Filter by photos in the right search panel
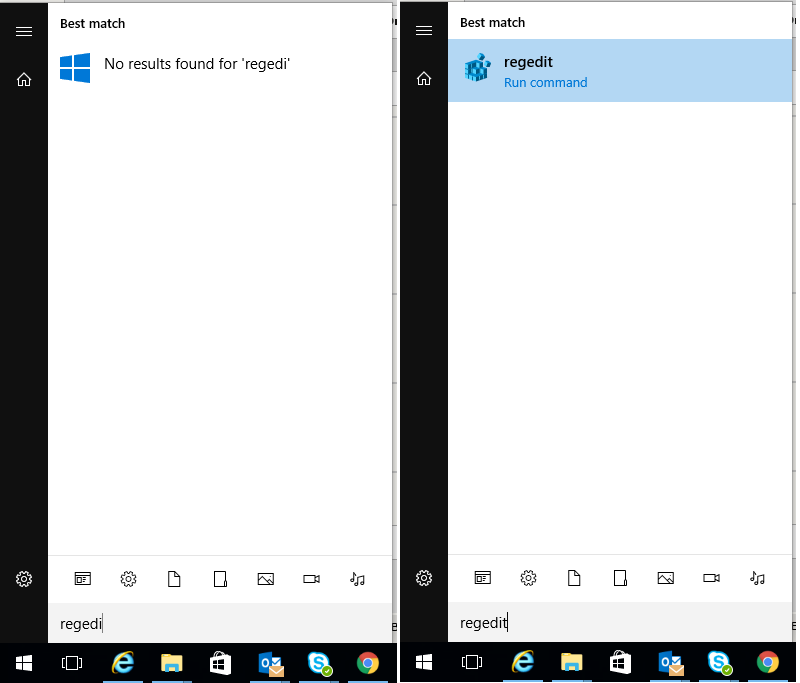 click(665, 578)
